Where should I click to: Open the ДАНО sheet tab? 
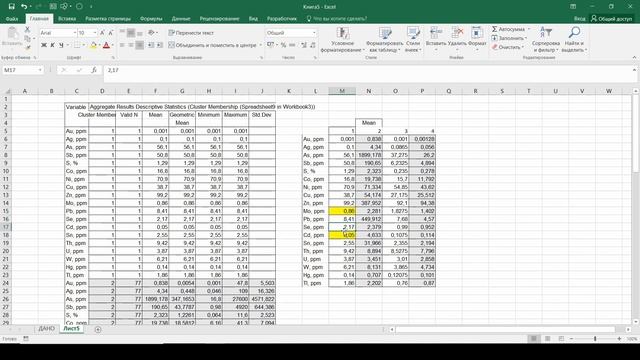pyautogui.click(x=46, y=329)
